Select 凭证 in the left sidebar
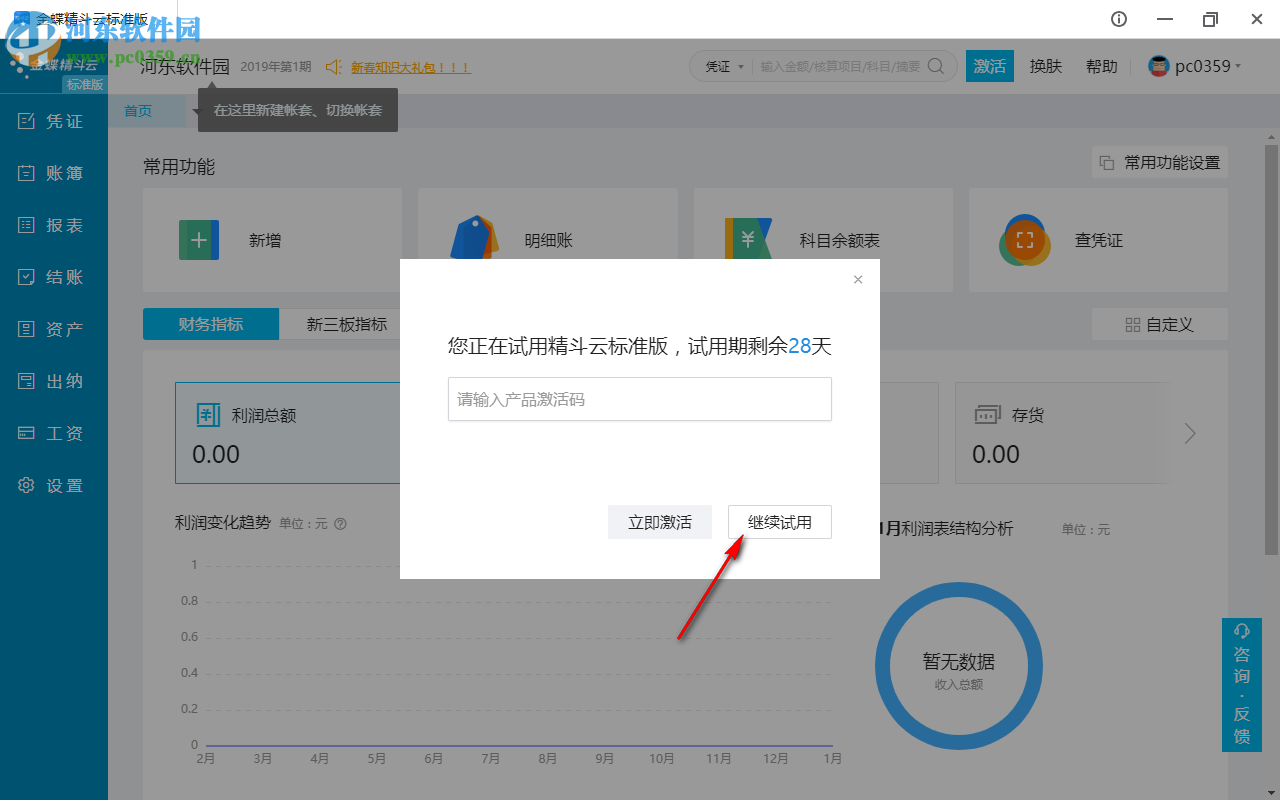The height and width of the screenshot is (800, 1280). (53, 120)
